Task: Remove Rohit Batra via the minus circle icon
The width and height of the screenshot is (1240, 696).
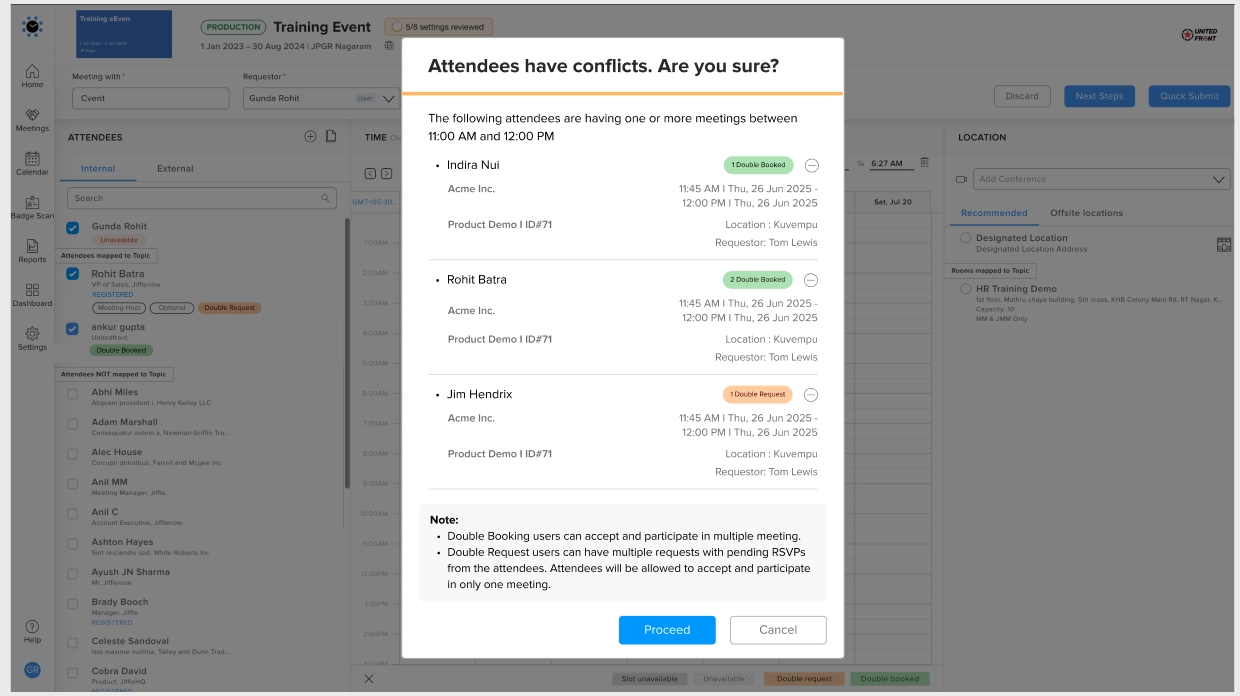Action: 811,280
